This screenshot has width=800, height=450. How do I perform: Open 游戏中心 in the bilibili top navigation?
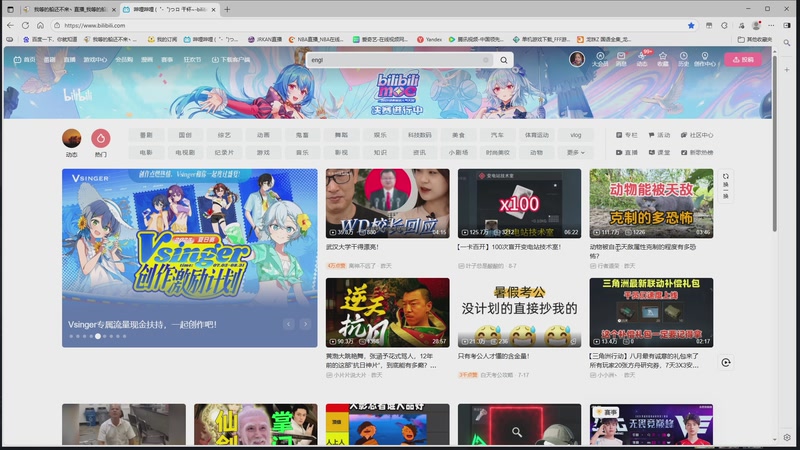pyautogui.click(x=95, y=60)
